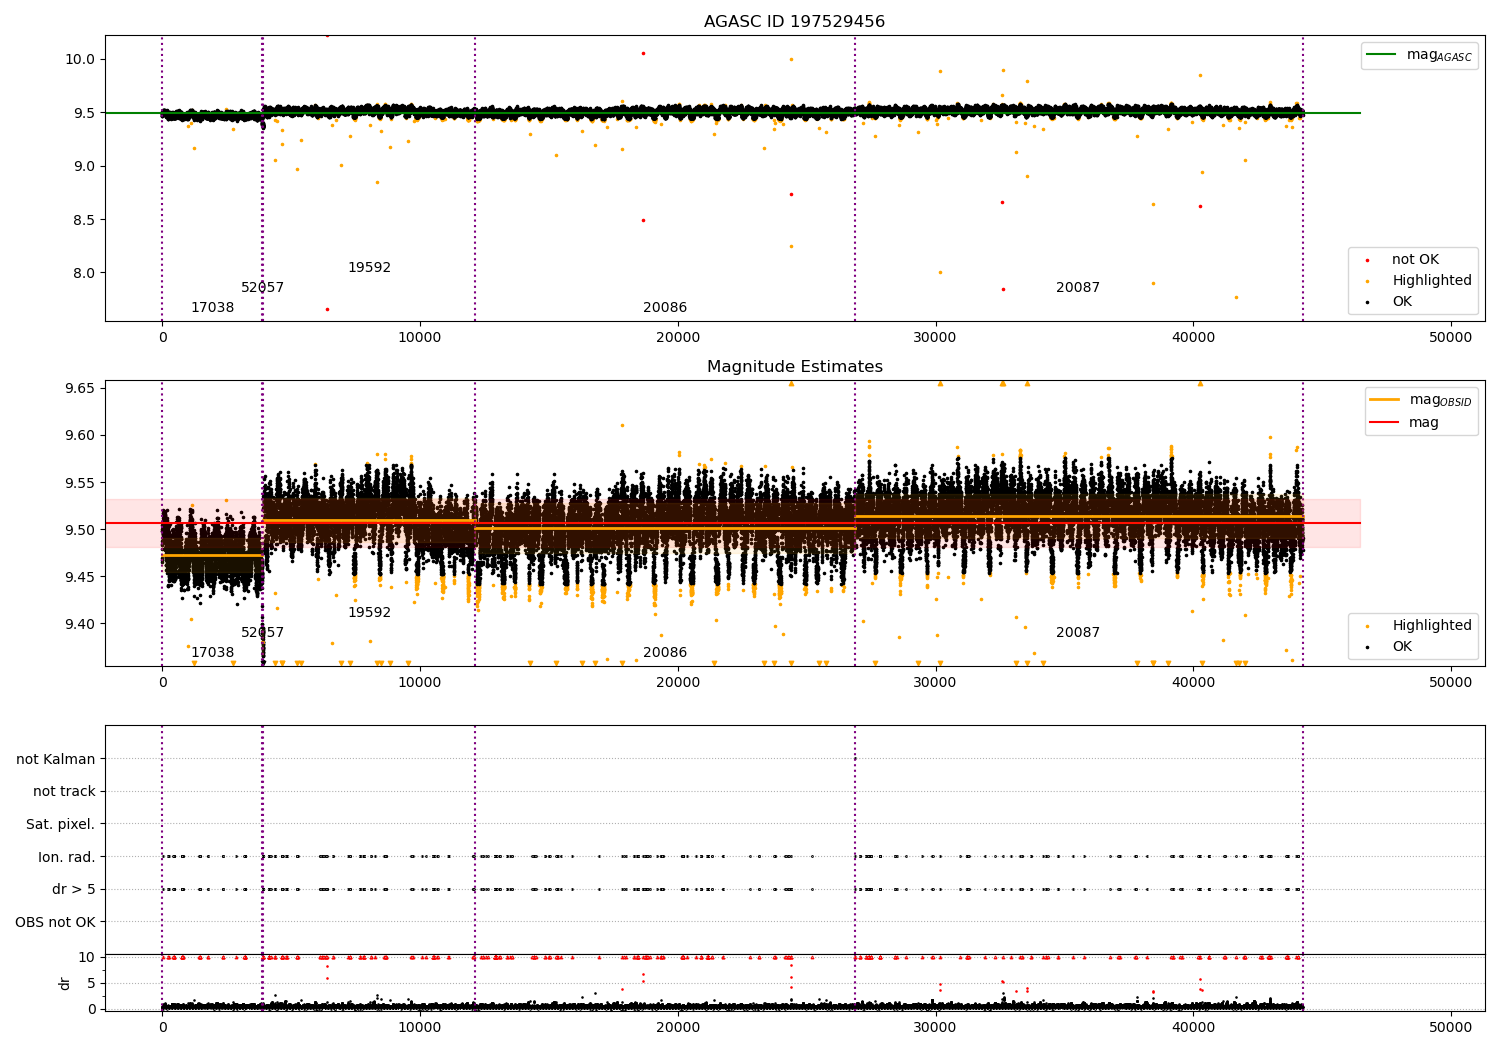1500x1050 pixels.
Task: Click obsid label 52057 in Magnitude Estimates plot
Action: 262,633
